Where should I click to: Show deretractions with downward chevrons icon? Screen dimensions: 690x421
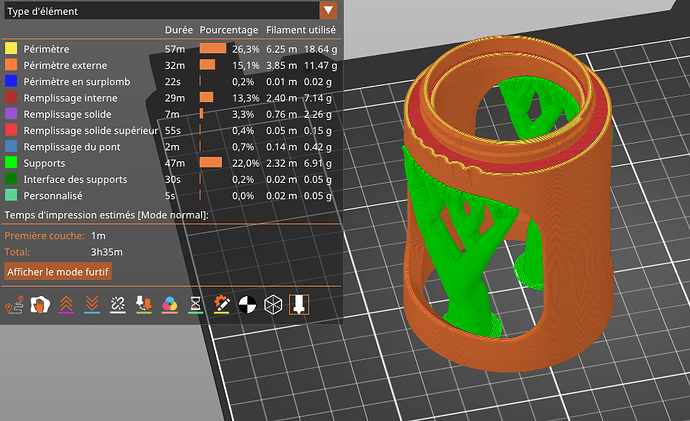(x=93, y=306)
